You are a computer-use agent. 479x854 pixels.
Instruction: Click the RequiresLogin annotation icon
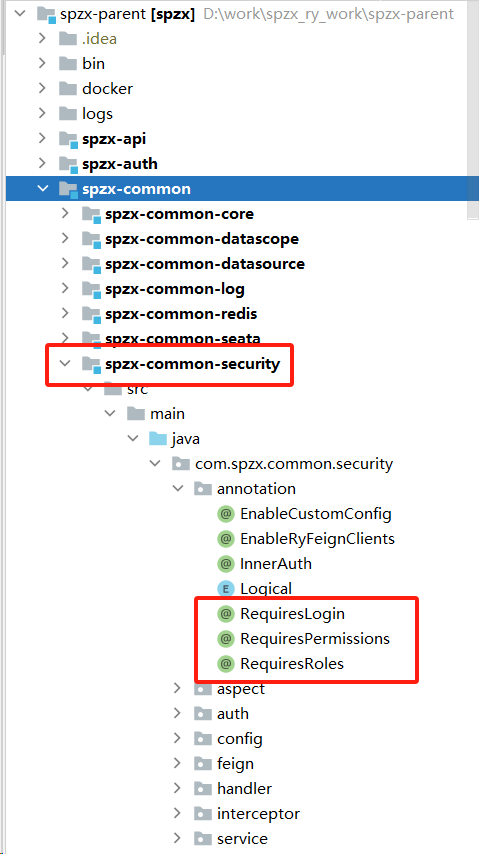(225, 614)
